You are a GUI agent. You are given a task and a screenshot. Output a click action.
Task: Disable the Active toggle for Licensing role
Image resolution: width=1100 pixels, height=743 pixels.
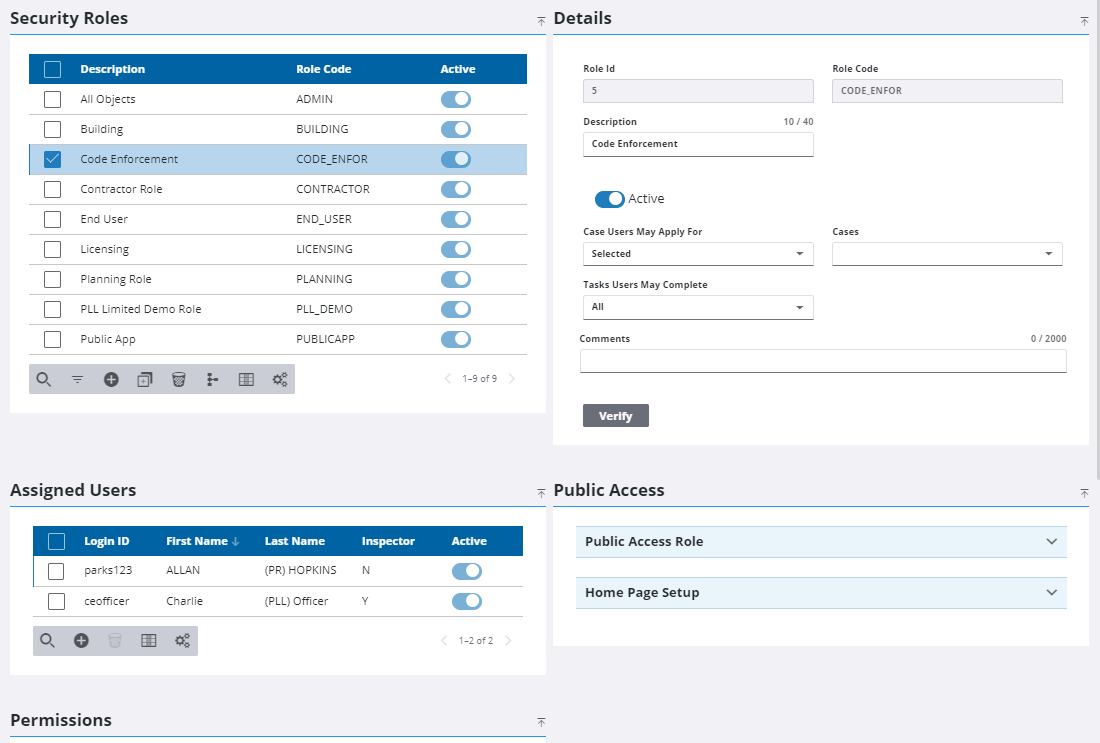(455, 249)
